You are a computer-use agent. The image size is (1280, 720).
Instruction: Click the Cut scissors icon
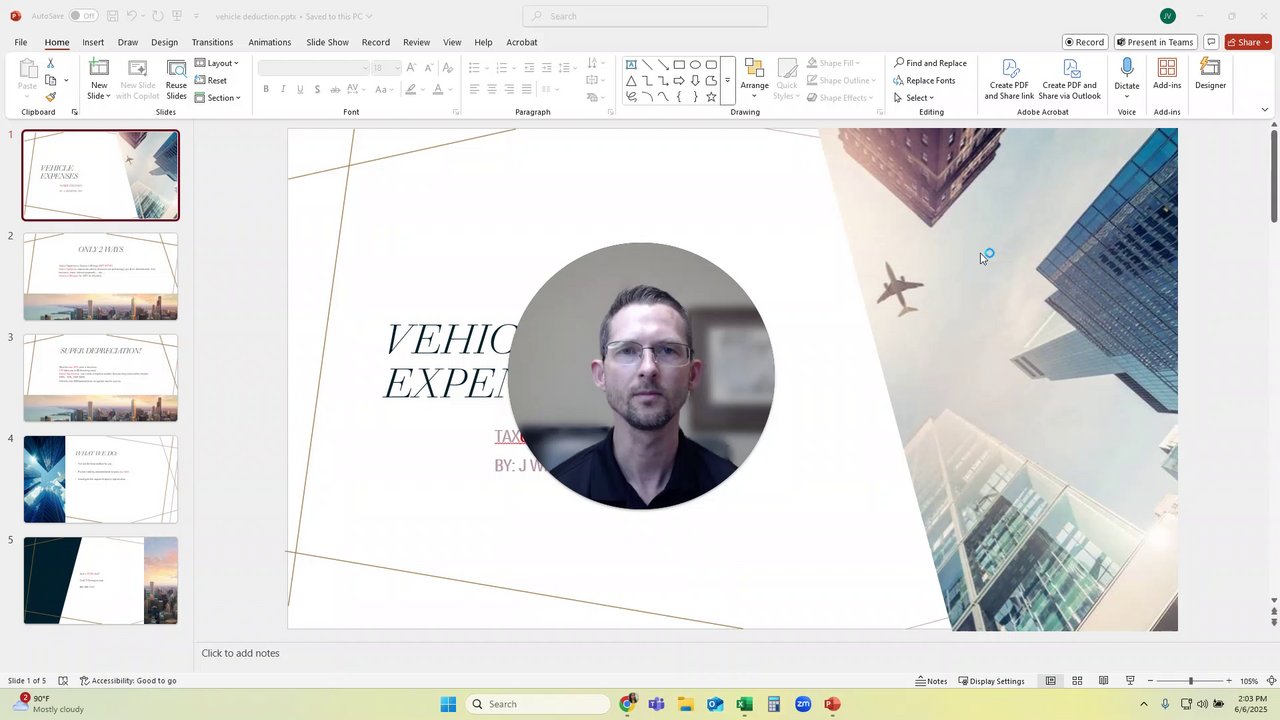click(50, 63)
